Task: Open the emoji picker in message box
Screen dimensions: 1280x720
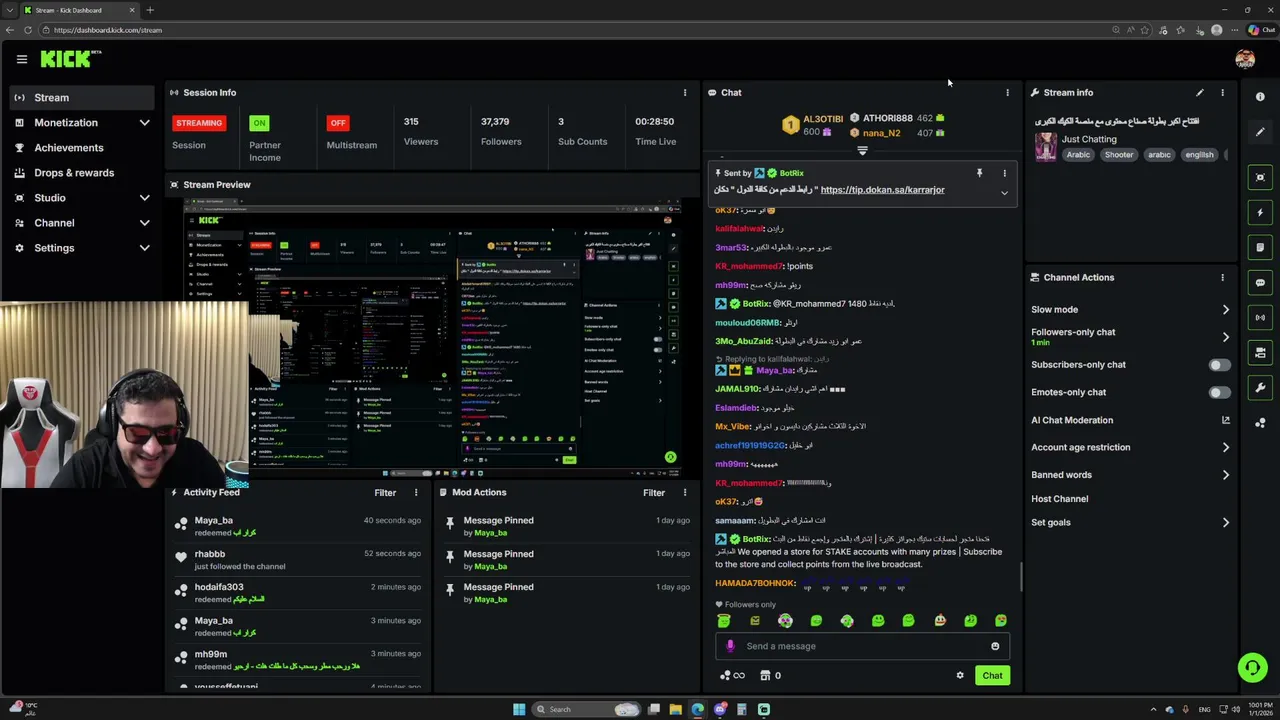Action: coord(995,646)
